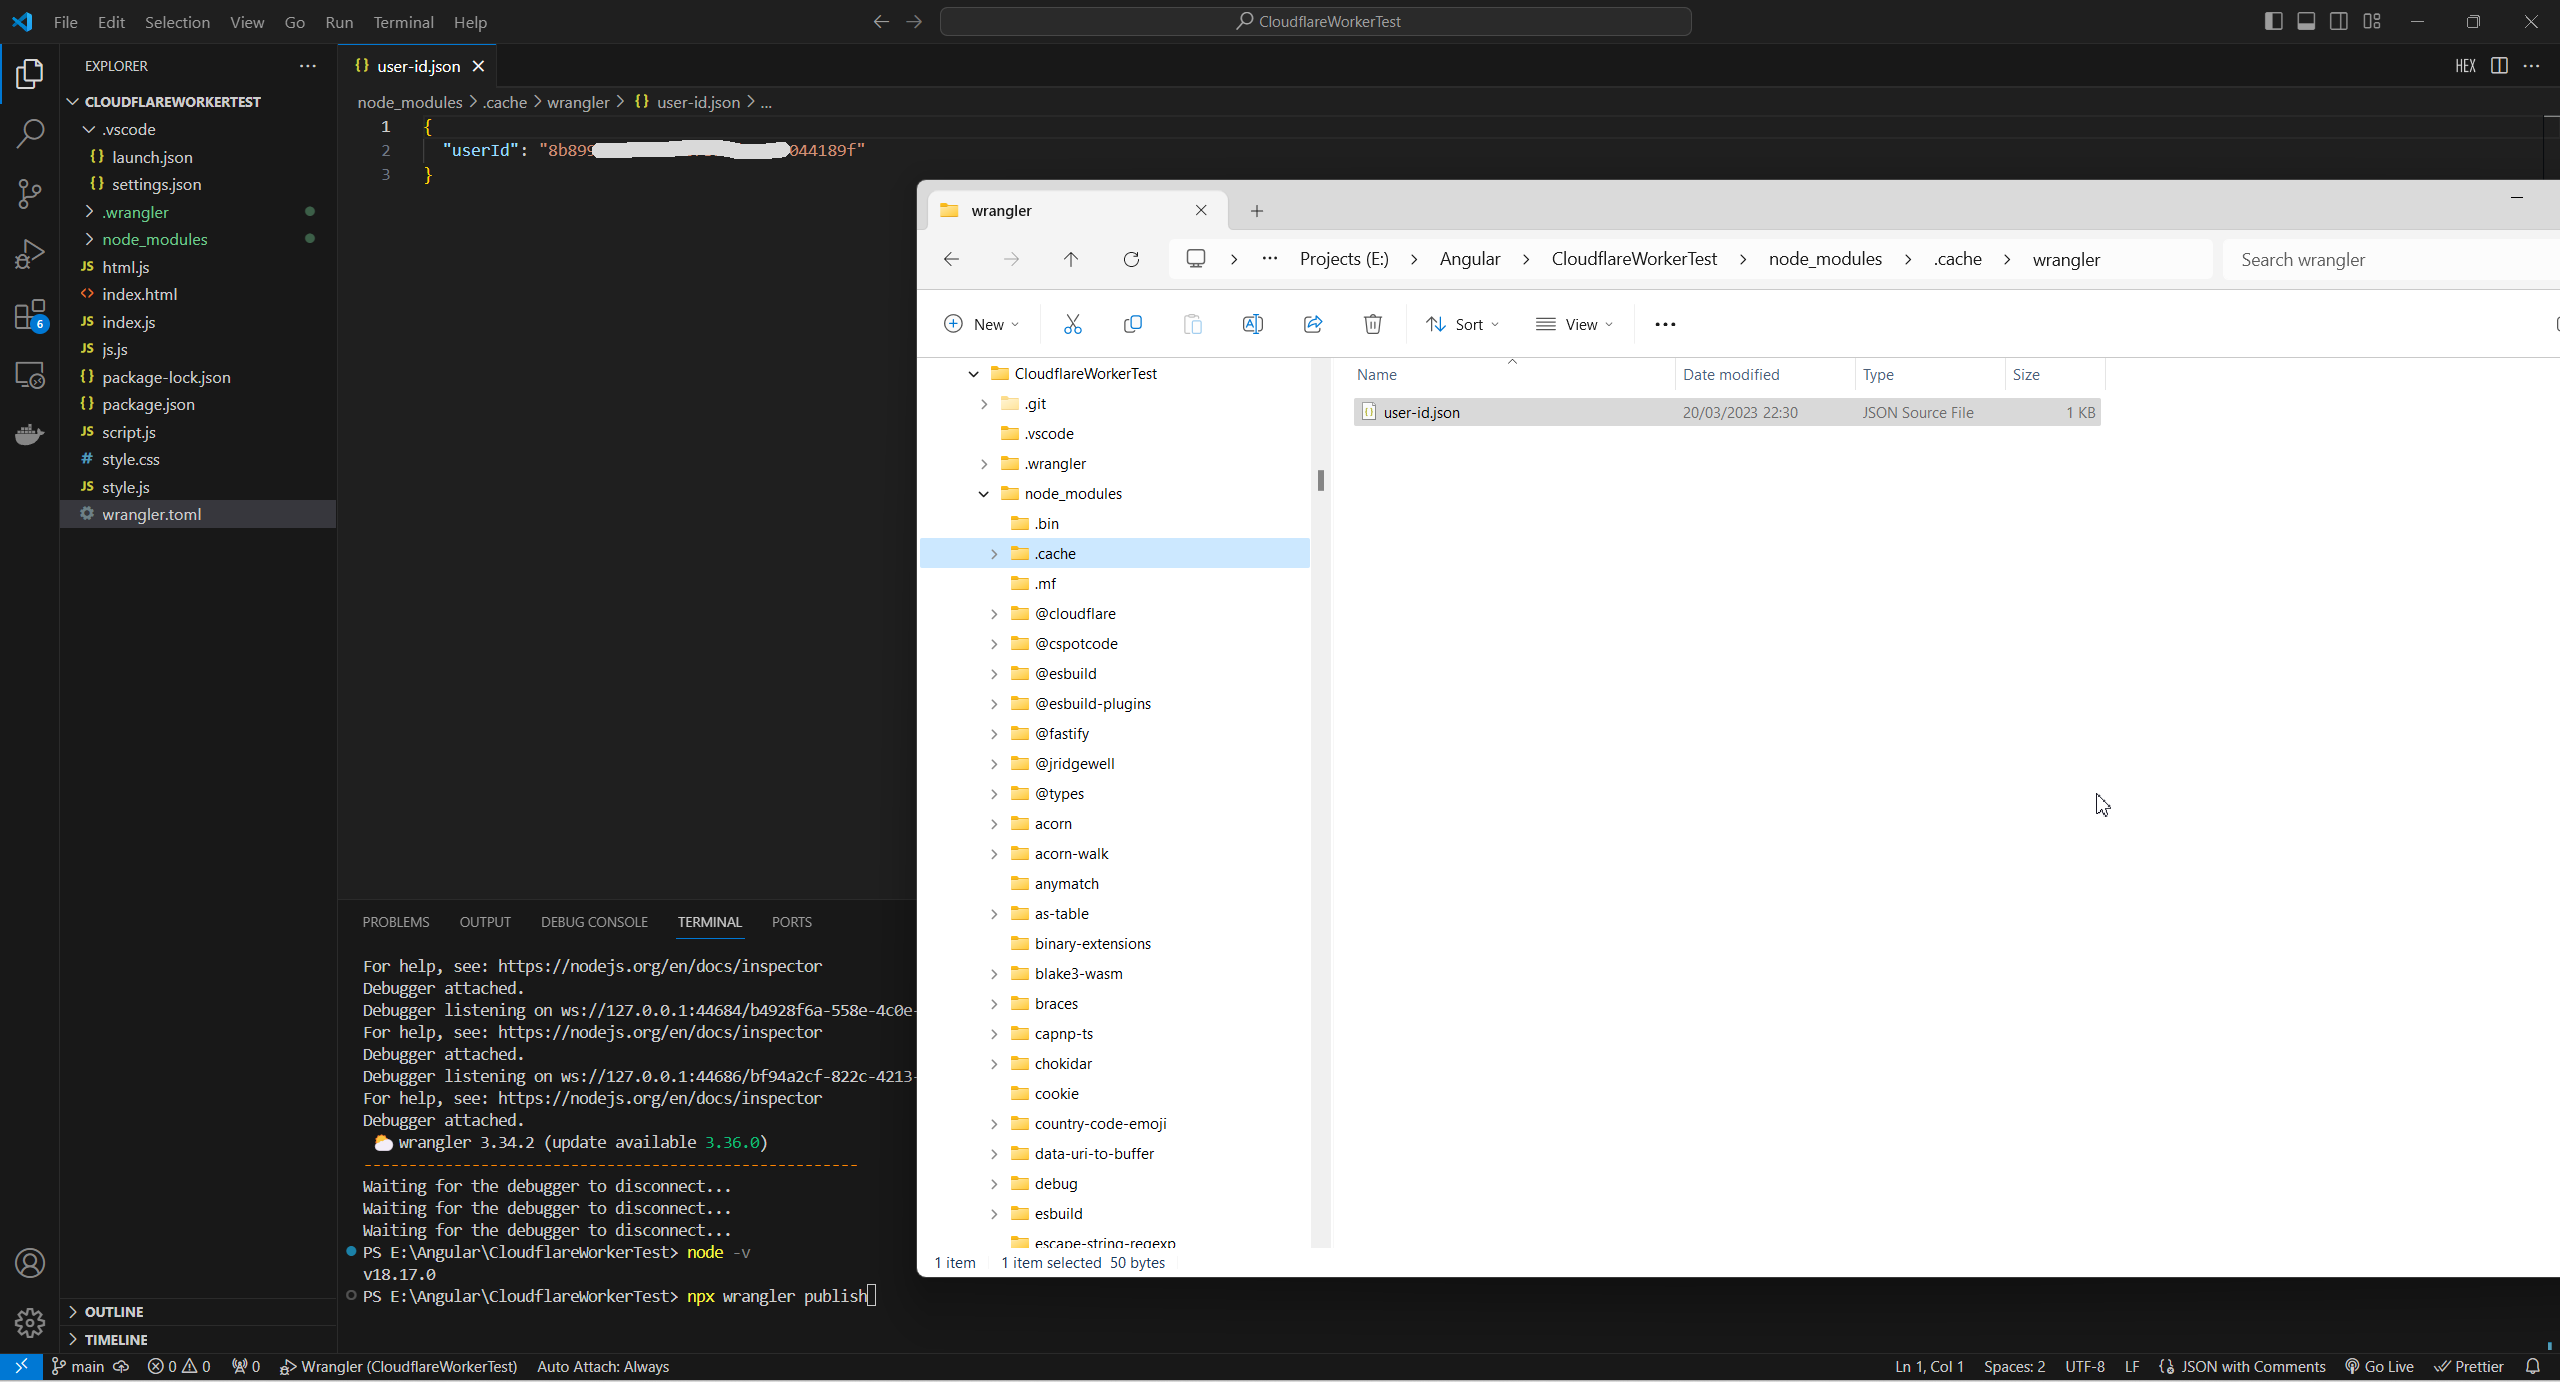Open Run and Debug view icon
Image resolution: width=2560 pixels, height=1382 pixels.
[x=30, y=254]
